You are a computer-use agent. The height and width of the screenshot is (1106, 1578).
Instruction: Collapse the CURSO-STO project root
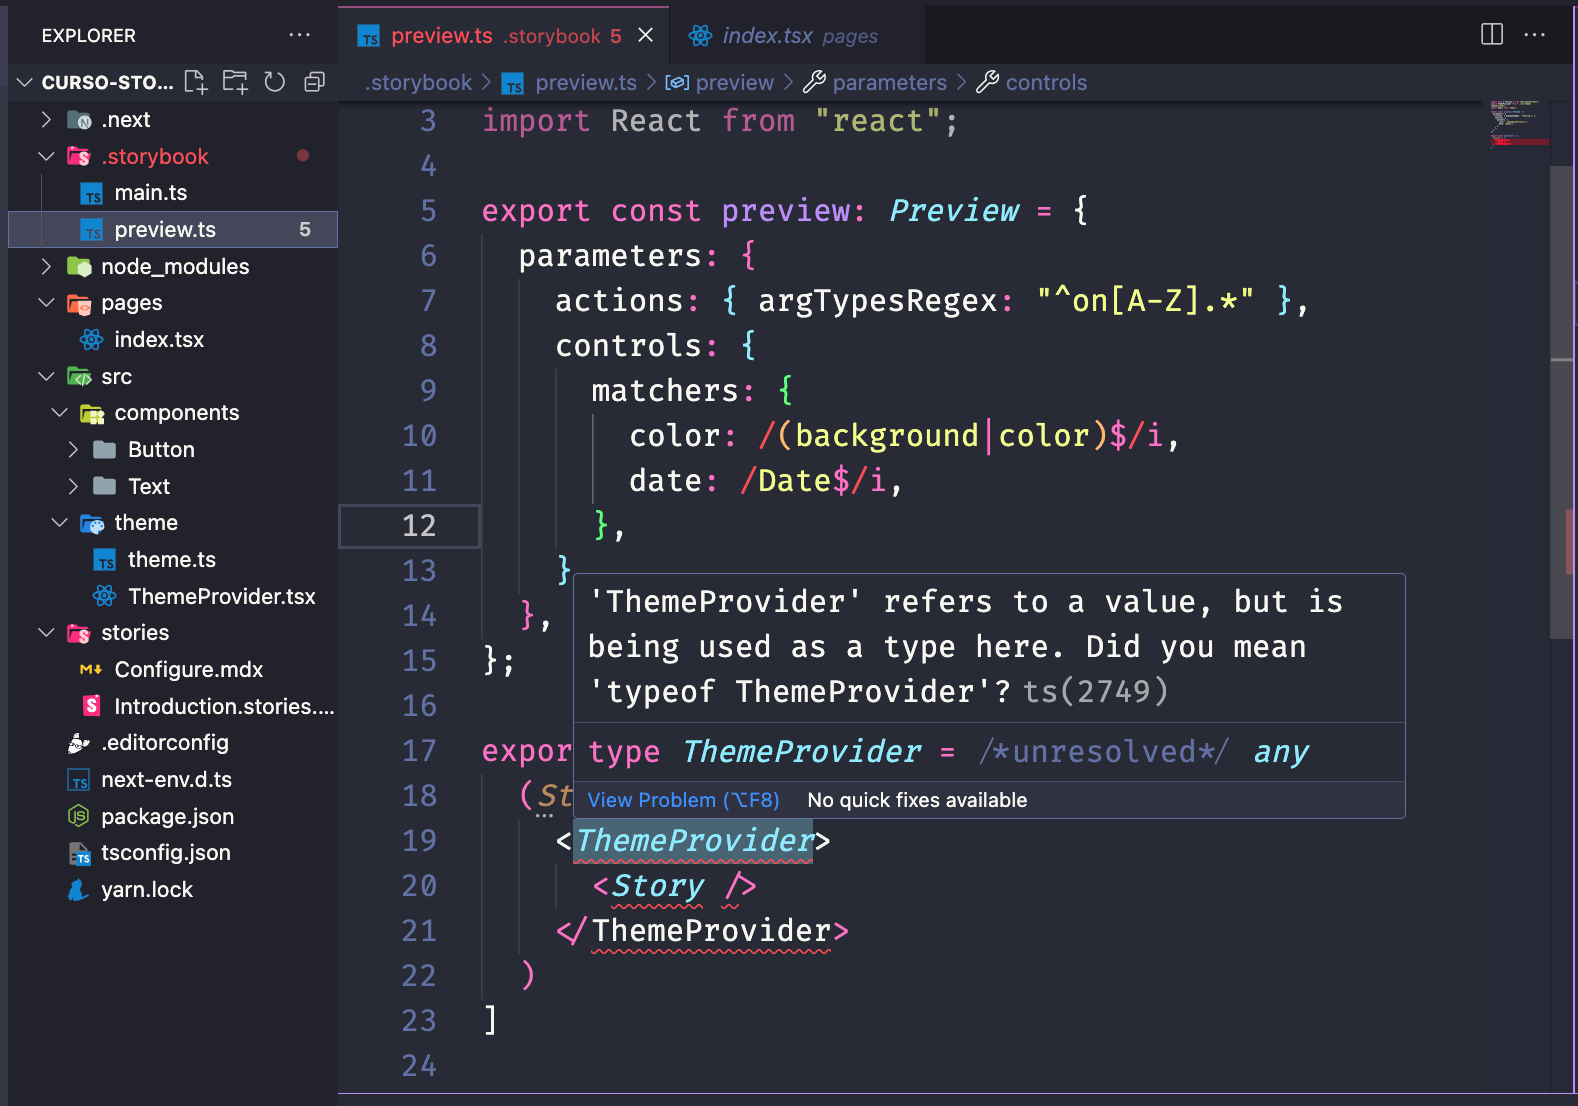point(24,82)
